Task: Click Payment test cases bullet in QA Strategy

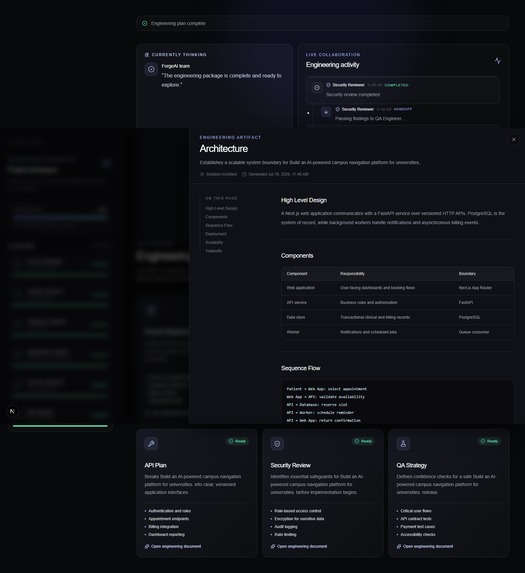Action: click(x=418, y=527)
